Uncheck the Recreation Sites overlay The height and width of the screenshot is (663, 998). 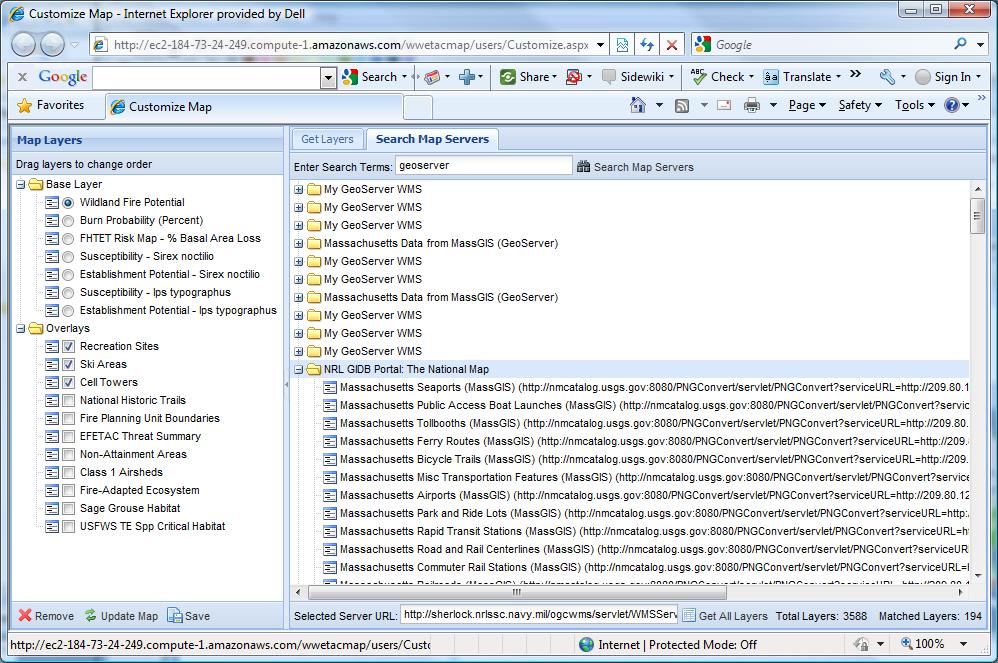[x=69, y=347]
